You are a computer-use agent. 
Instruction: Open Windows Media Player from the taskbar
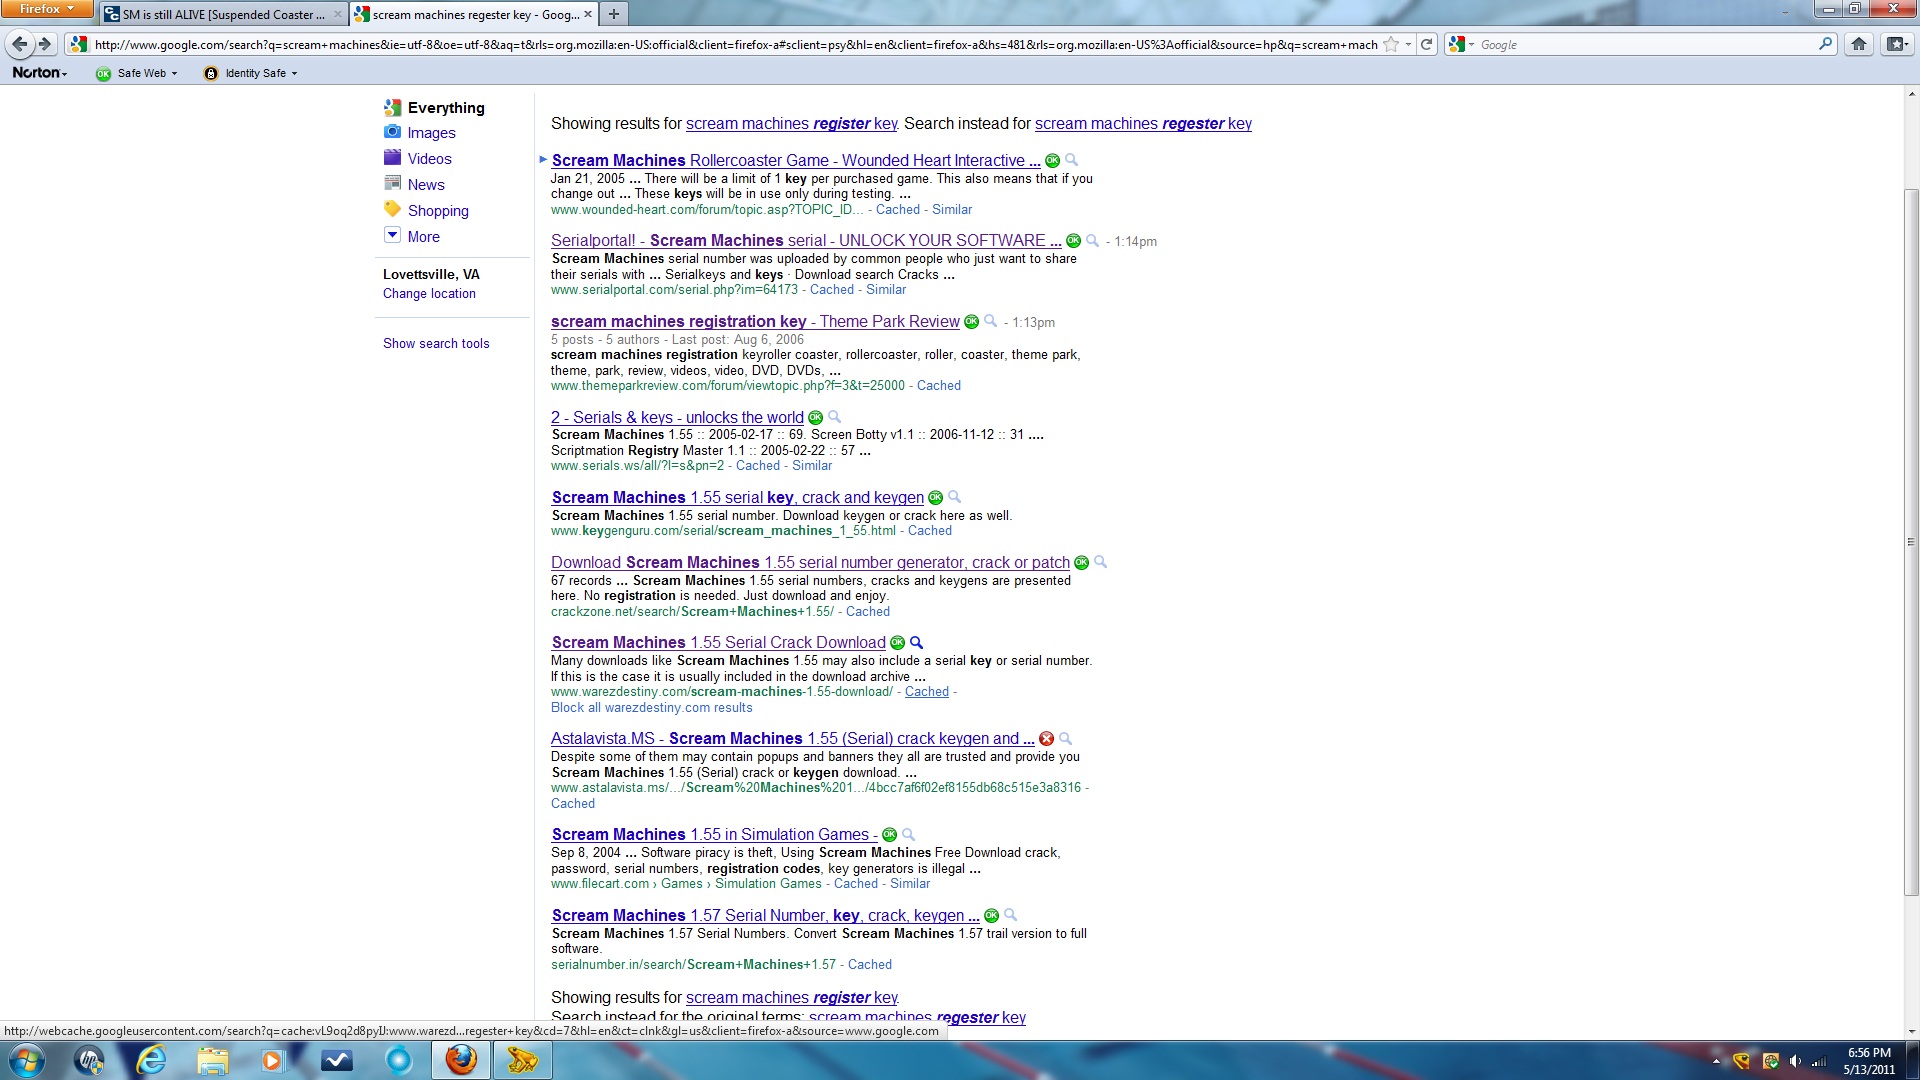point(272,1060)
